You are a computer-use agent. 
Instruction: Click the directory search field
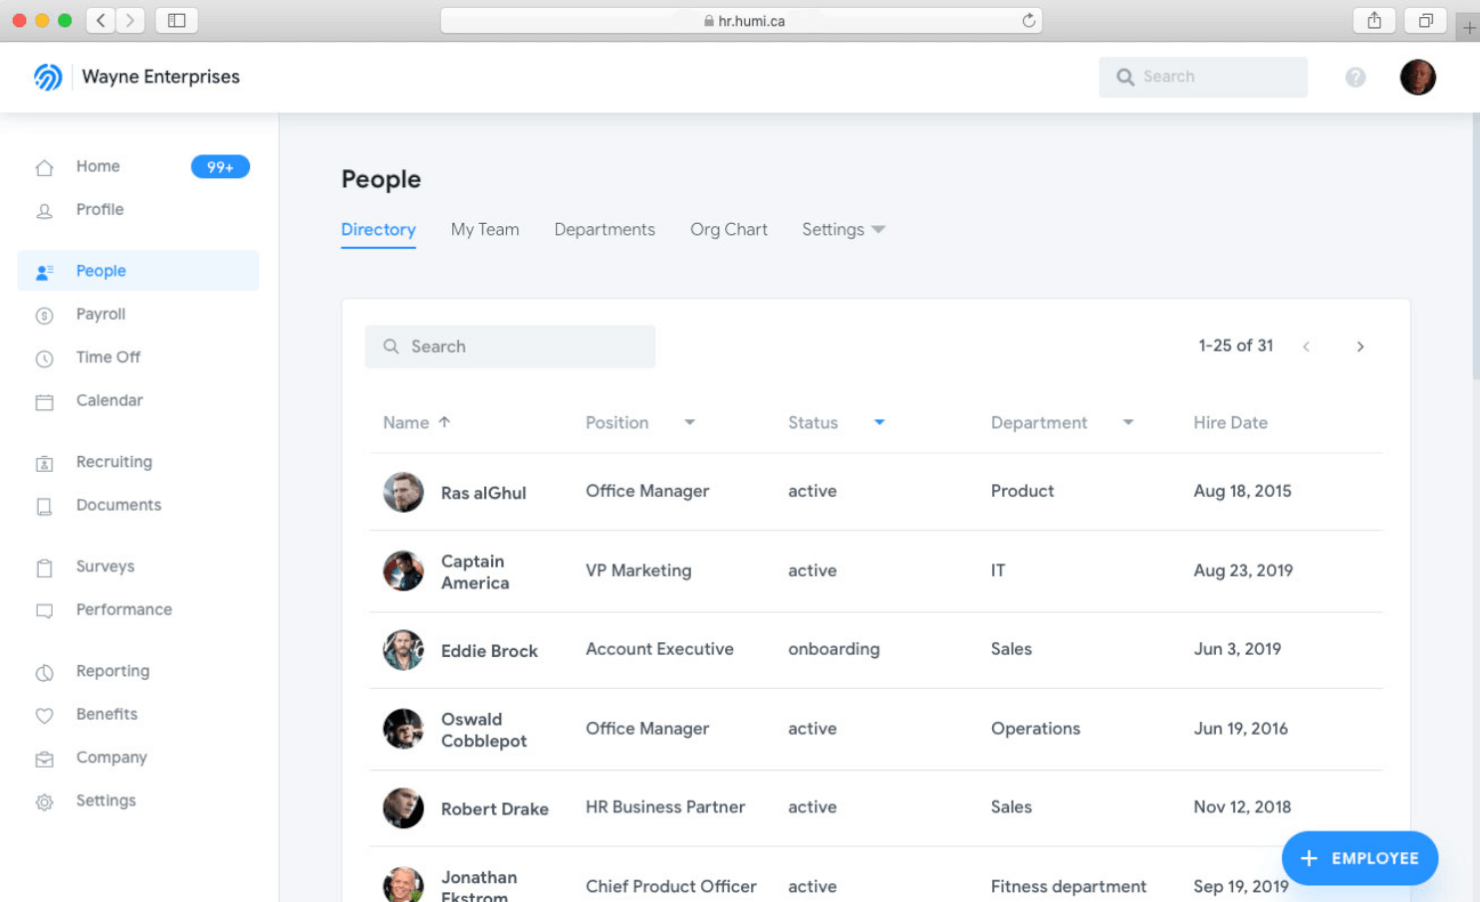(x=510, y=346)
